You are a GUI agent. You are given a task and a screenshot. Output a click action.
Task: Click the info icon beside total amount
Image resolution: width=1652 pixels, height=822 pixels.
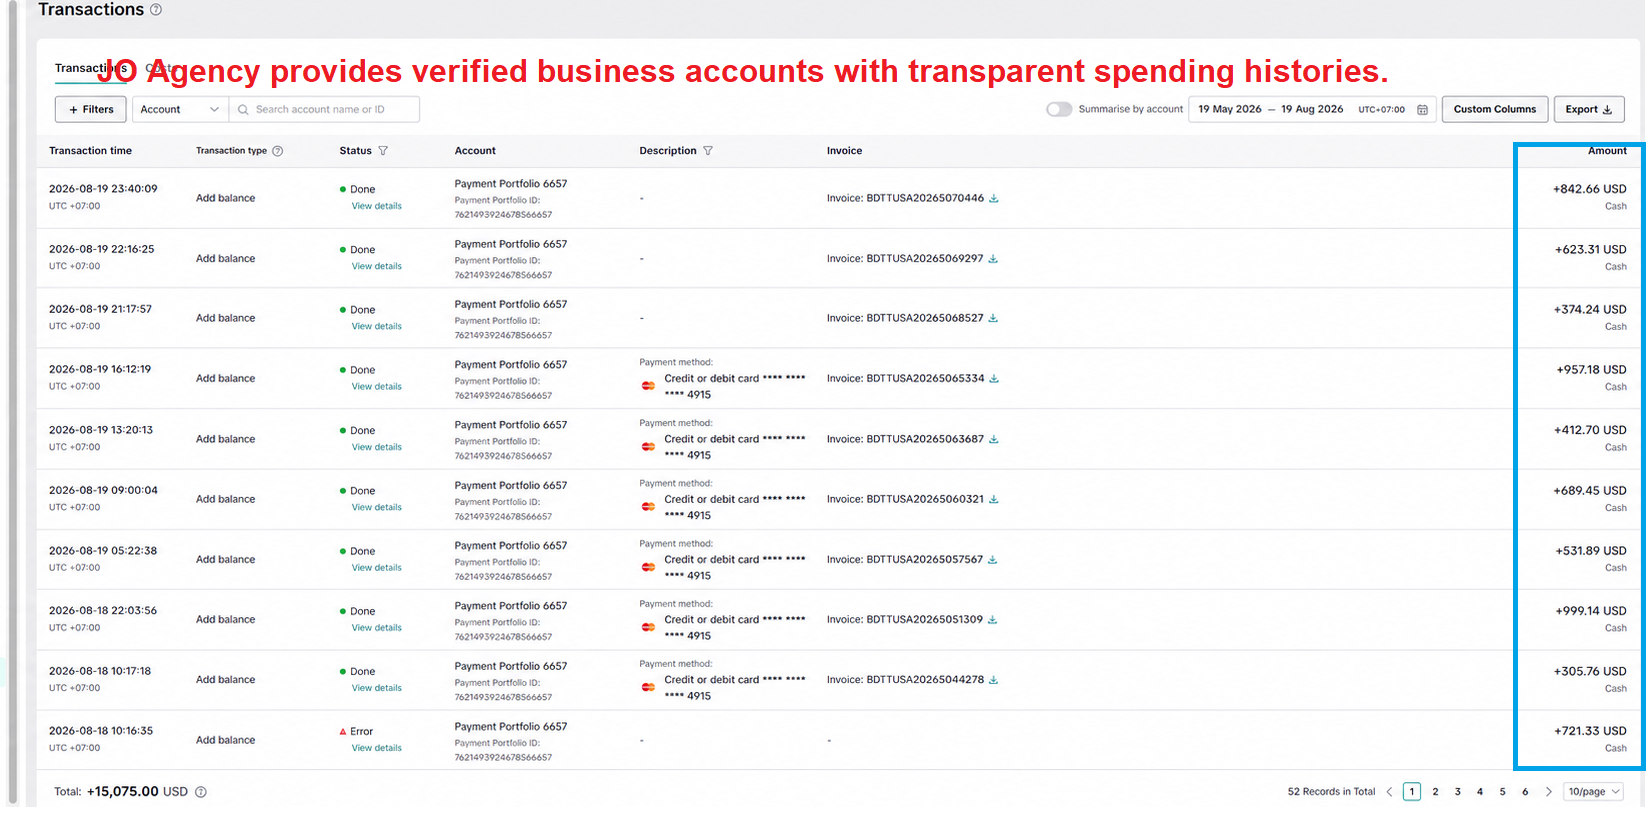(x=201, y=792)
